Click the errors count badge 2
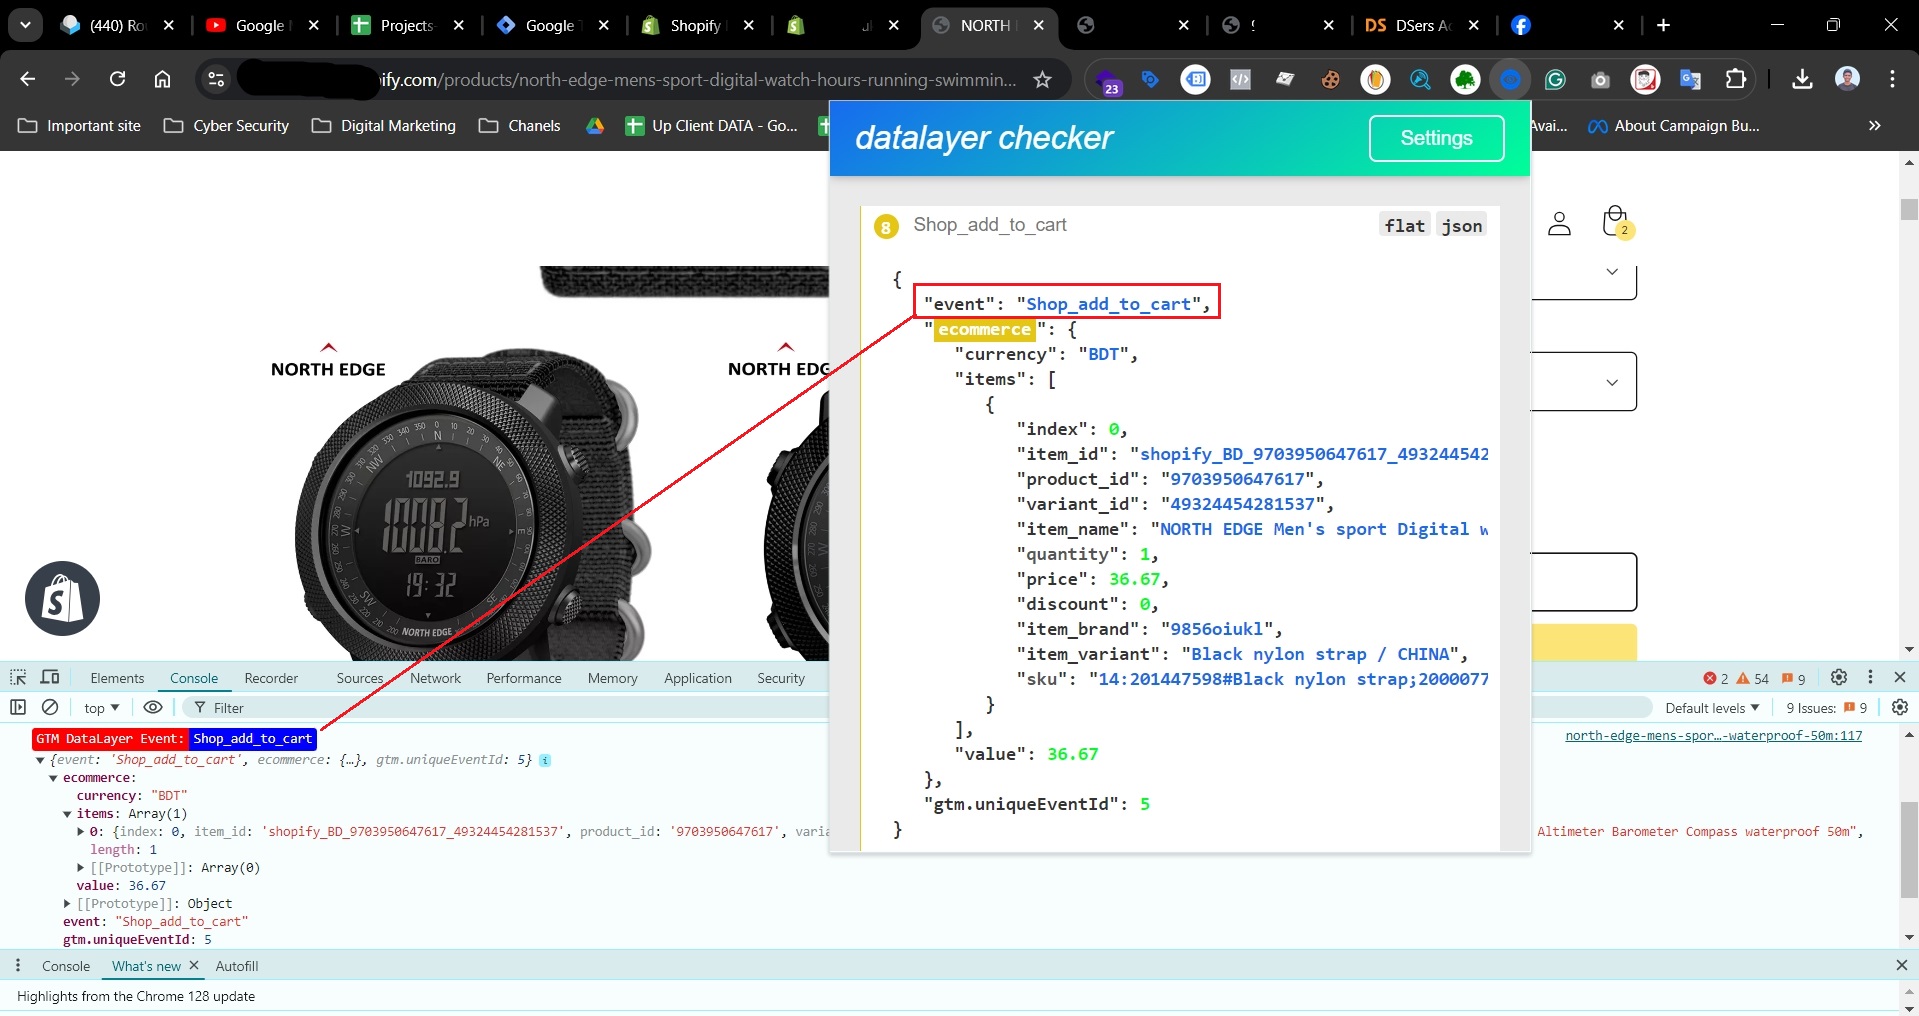 pyautogui.click(x=1716, y=678)
